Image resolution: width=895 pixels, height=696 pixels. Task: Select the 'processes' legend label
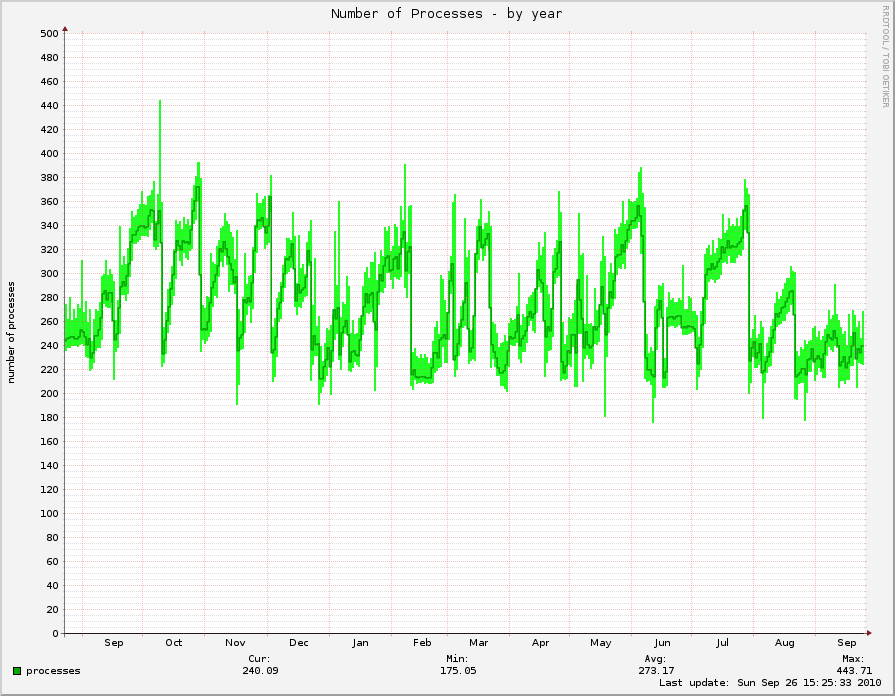pos(53,671)
